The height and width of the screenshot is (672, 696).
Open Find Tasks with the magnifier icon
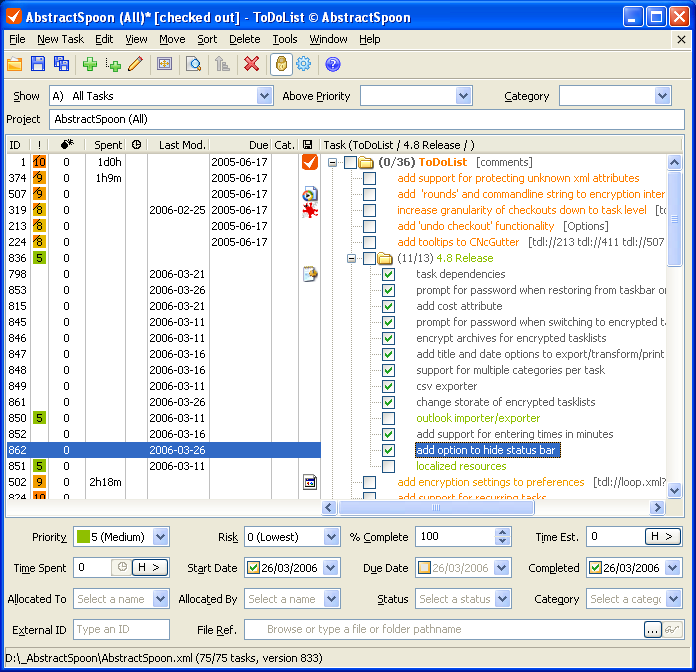[194, 64]
